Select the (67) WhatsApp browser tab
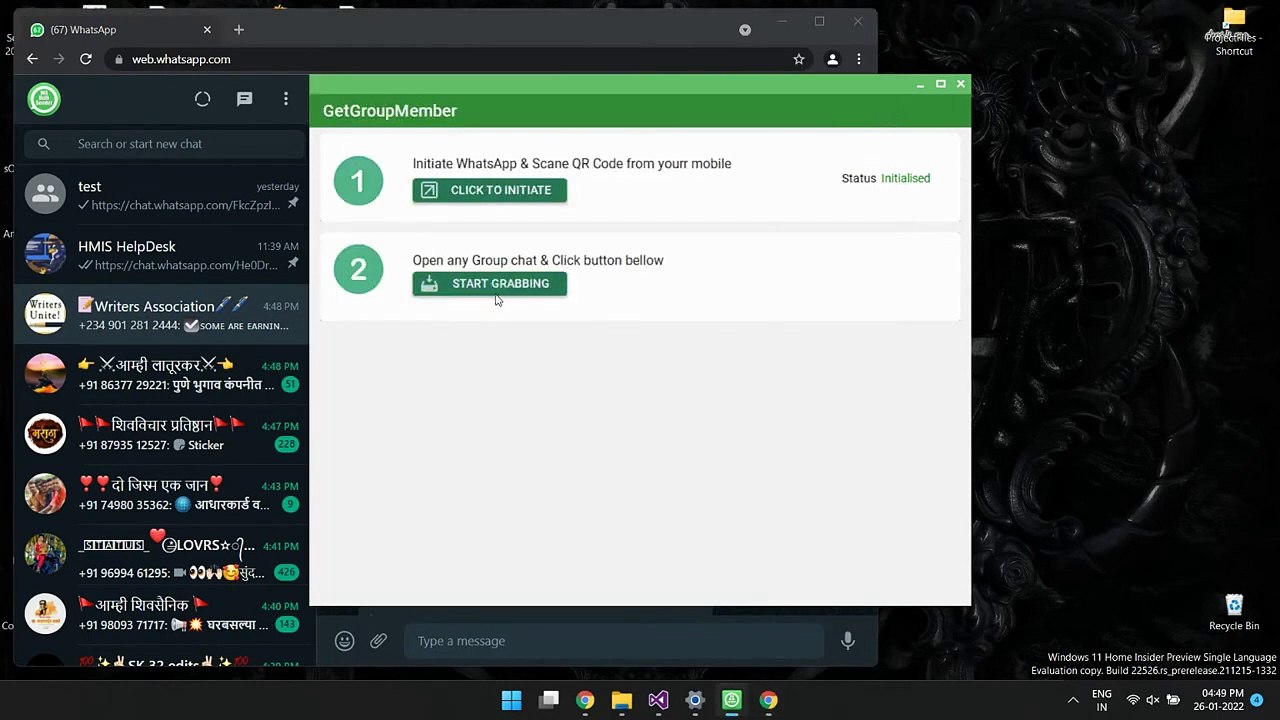 click(x=122, y=30)
